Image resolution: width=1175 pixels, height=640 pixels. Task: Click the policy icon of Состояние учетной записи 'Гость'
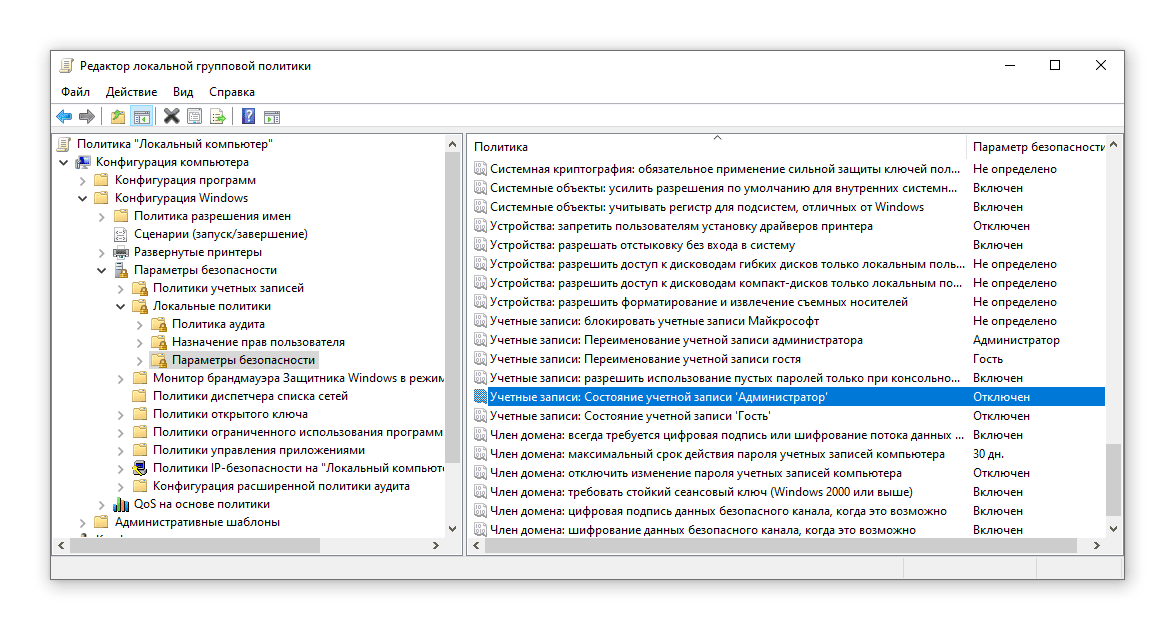click(x=480, y=416)
